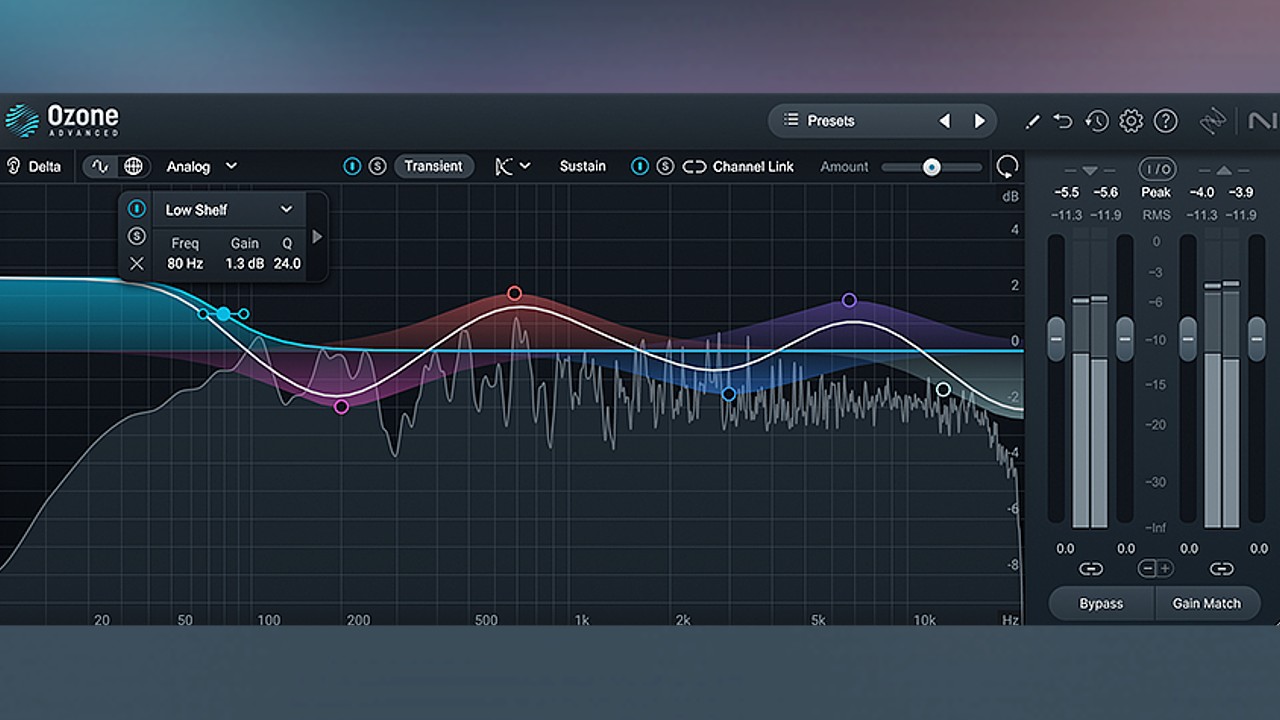This screenshot has height=720, width=1280.
Task: Click the plus button between link icons
Action: pyautogui.click(x=1165, y=569)
